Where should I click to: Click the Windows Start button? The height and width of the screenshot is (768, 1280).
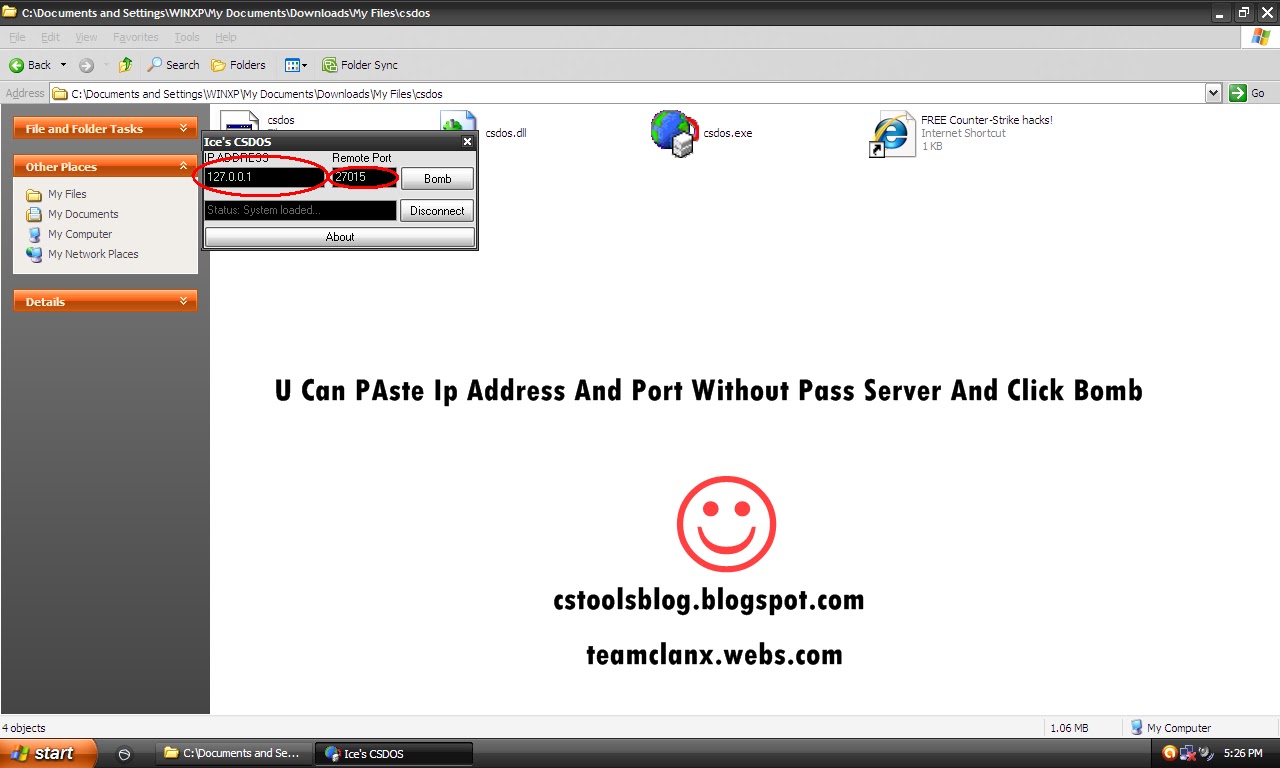point(48,753)
